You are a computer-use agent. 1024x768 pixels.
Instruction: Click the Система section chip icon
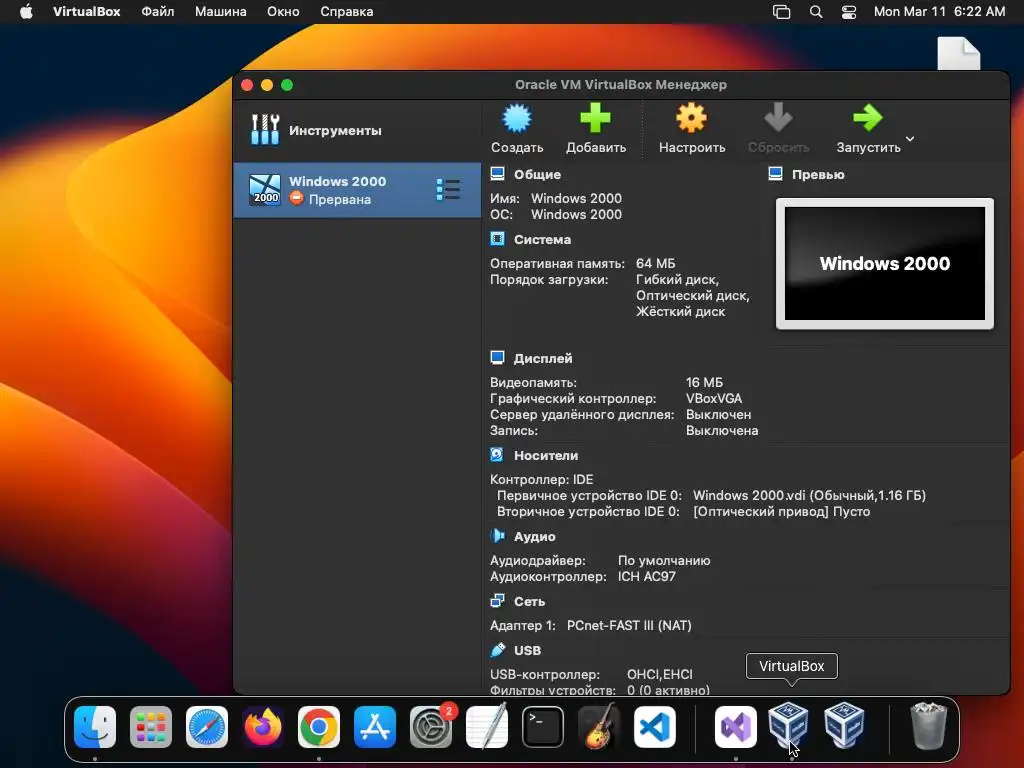tap(498, 239)
